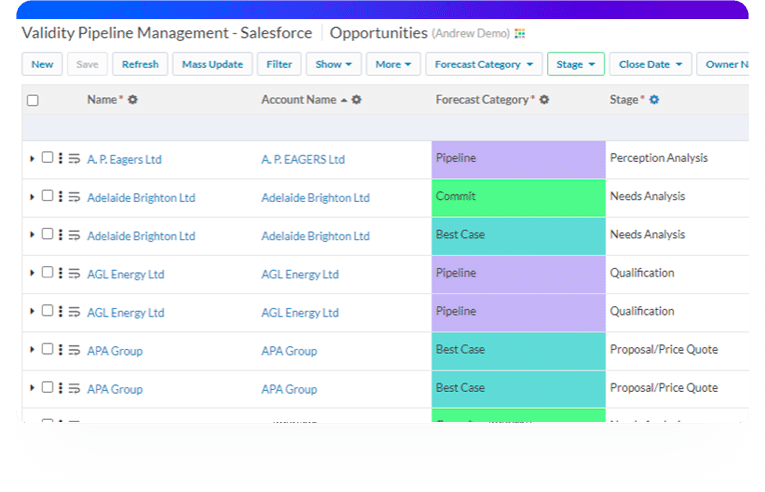Open settings gear for Name column

[x=133, y=100]
